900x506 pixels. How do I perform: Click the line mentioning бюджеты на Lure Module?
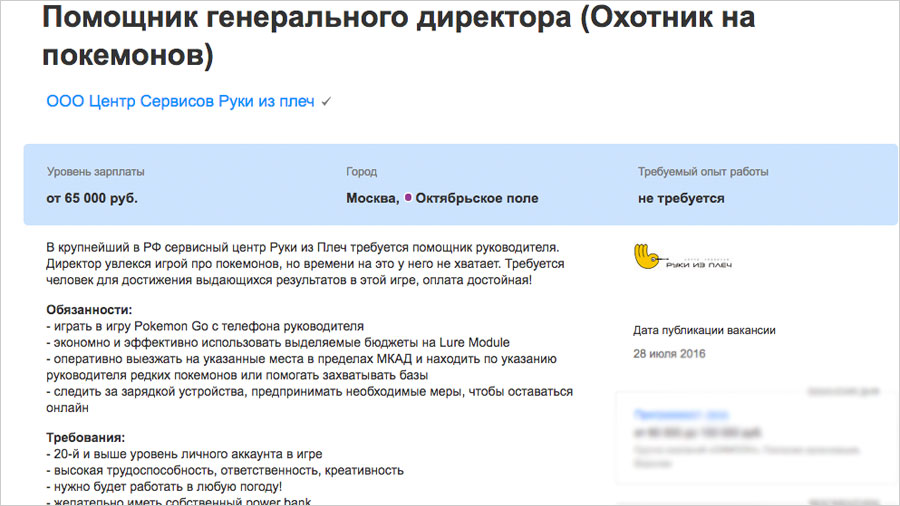278,342
